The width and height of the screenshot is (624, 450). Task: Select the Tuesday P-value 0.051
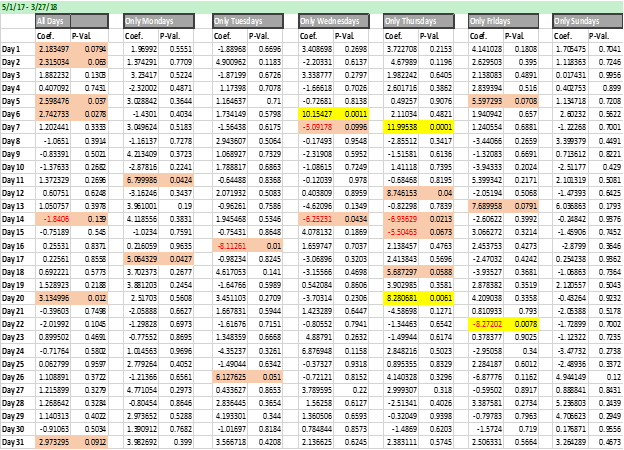tap(265, 377)
